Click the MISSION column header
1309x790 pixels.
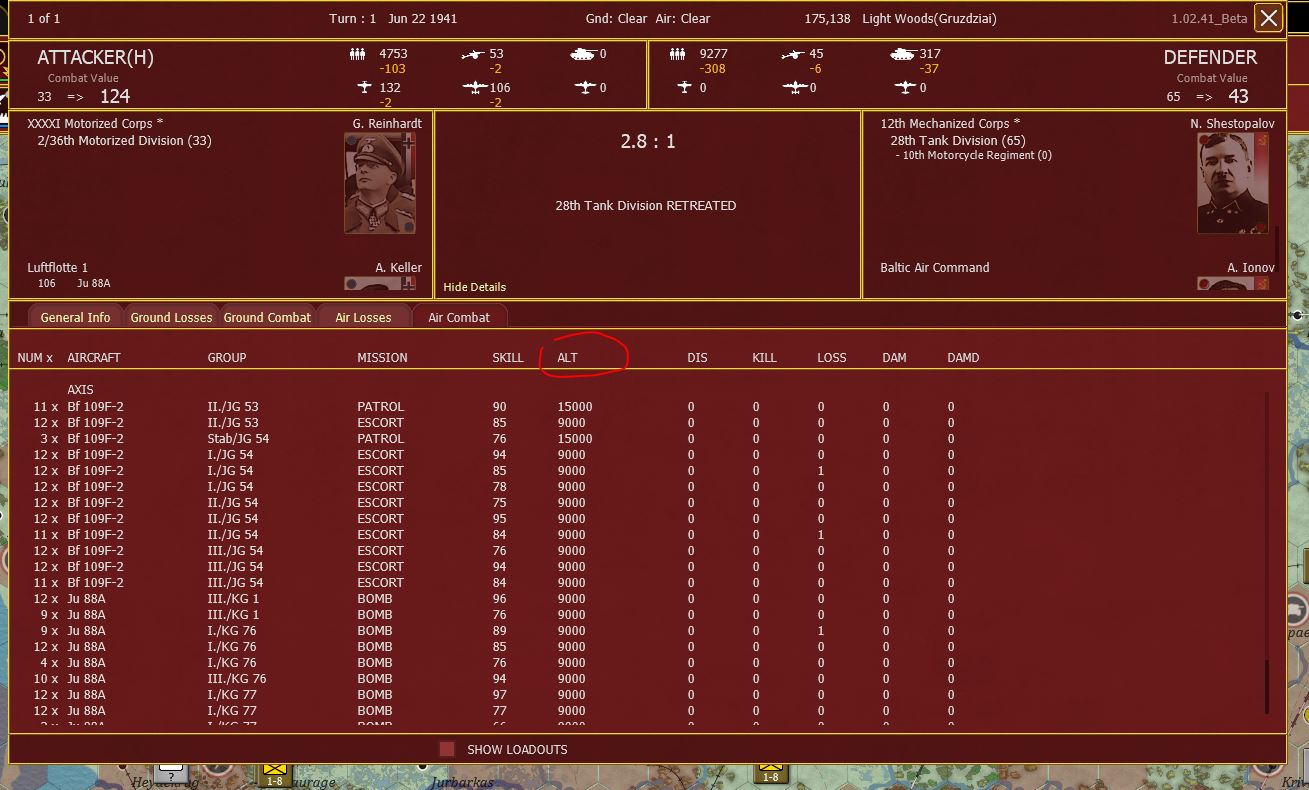[382, 357]
